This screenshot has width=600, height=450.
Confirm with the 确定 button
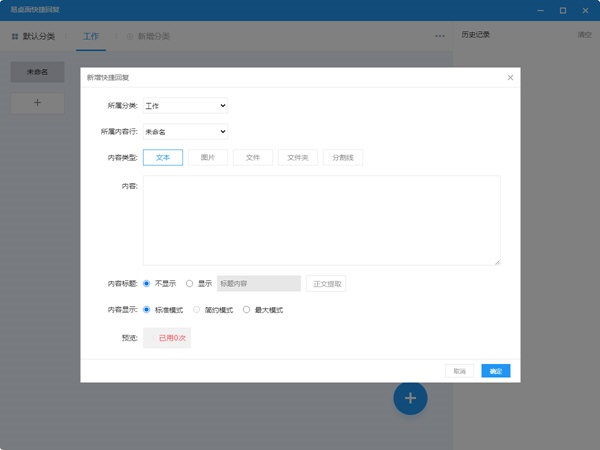pos(496,371)
